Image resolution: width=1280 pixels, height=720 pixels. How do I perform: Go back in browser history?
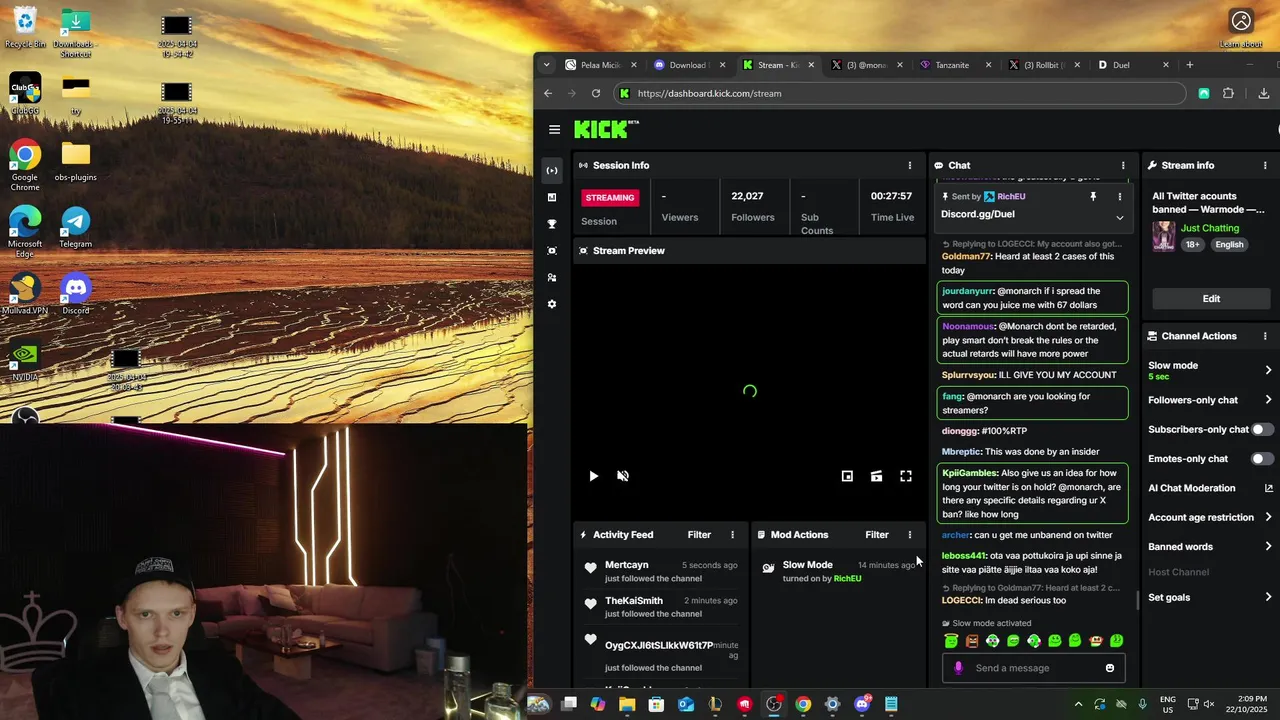click(548, 93)
